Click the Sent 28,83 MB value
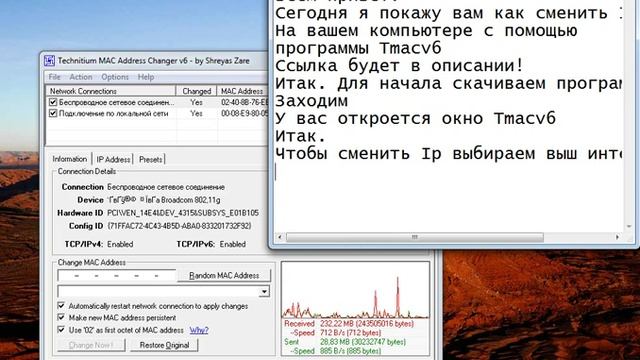640x360 pixels. (362, 342)
